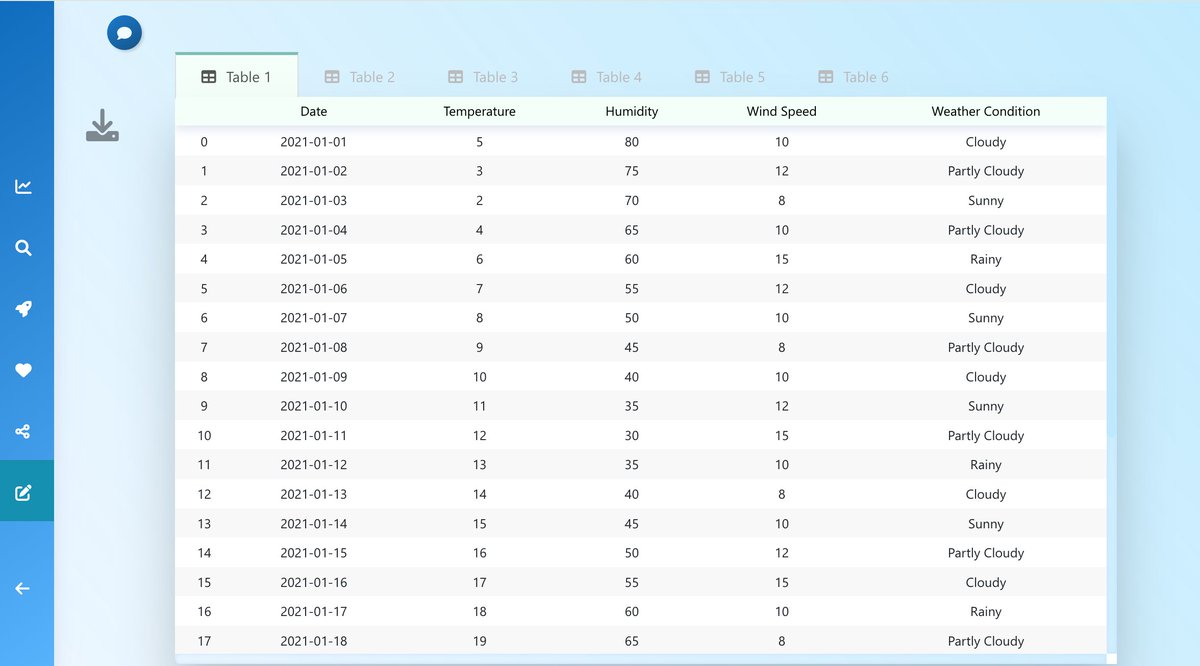Select the date cell 2021-01-17
1200x666 pixels.
click(314, 612)
